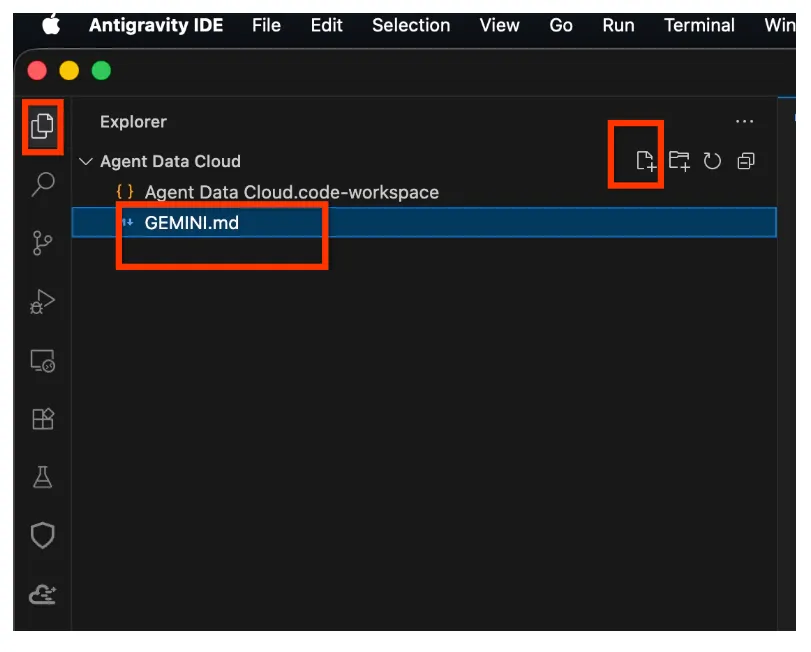
Task: Open the Search view magnifier icon
Action: (43, 184)
